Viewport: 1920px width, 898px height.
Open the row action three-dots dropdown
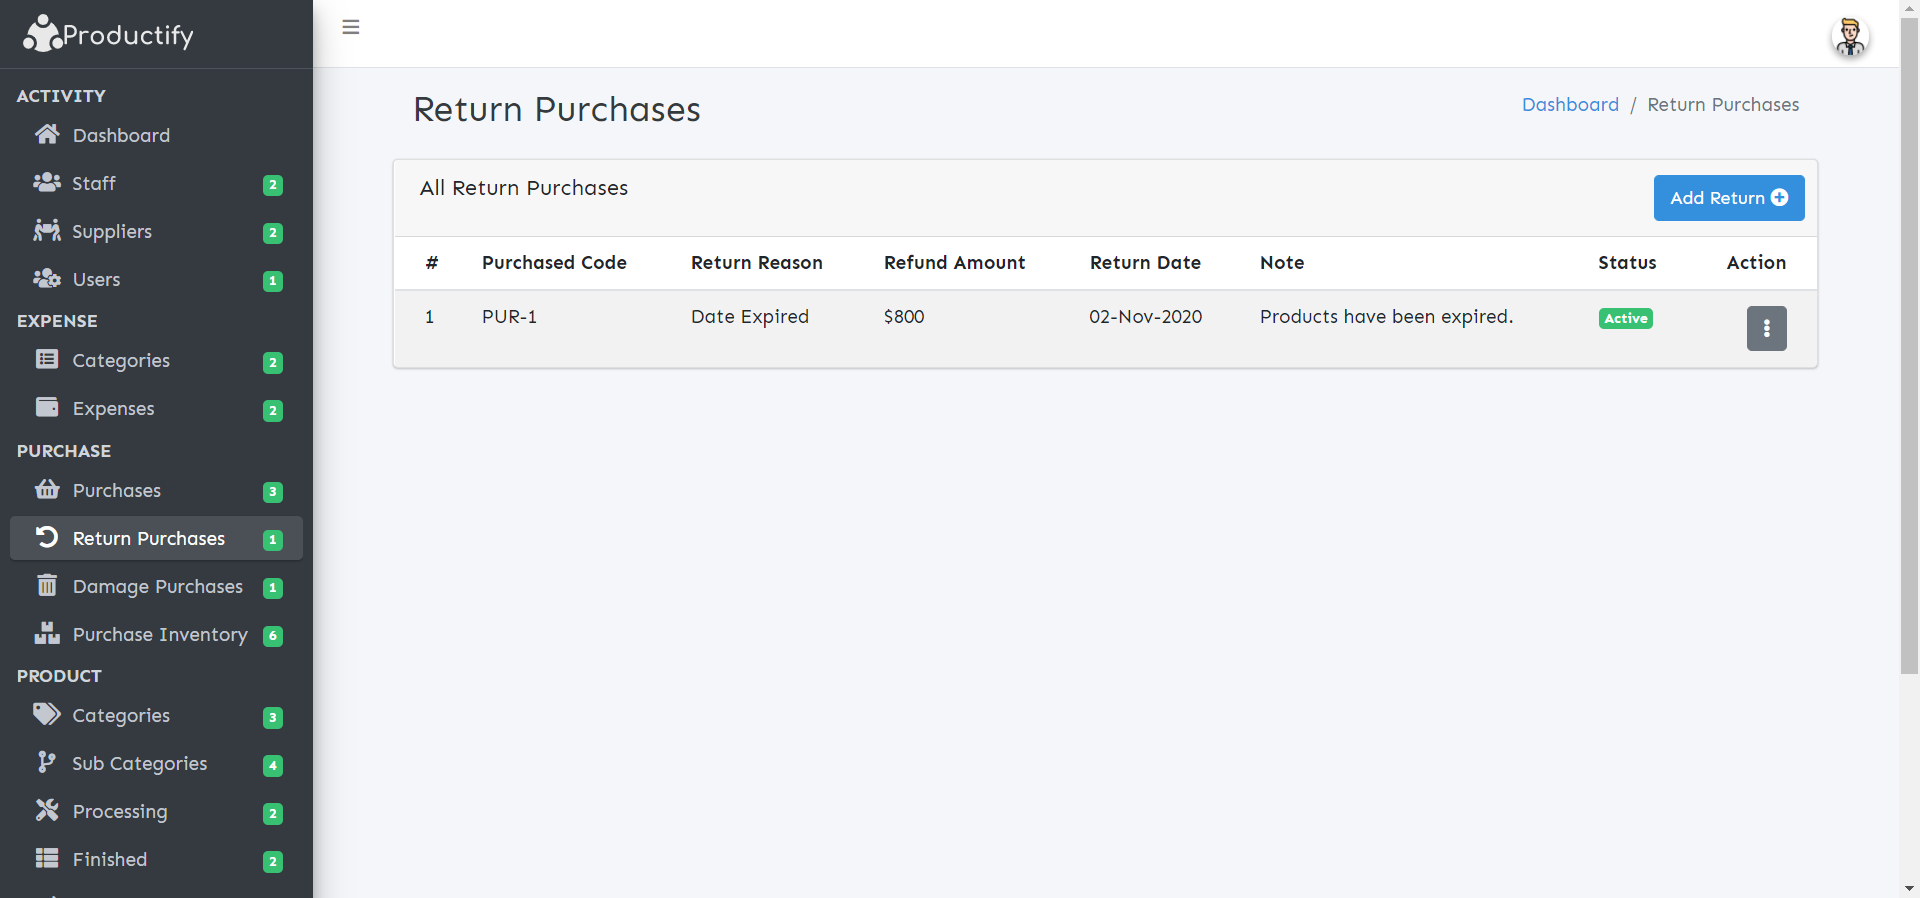coord(1766,328)
